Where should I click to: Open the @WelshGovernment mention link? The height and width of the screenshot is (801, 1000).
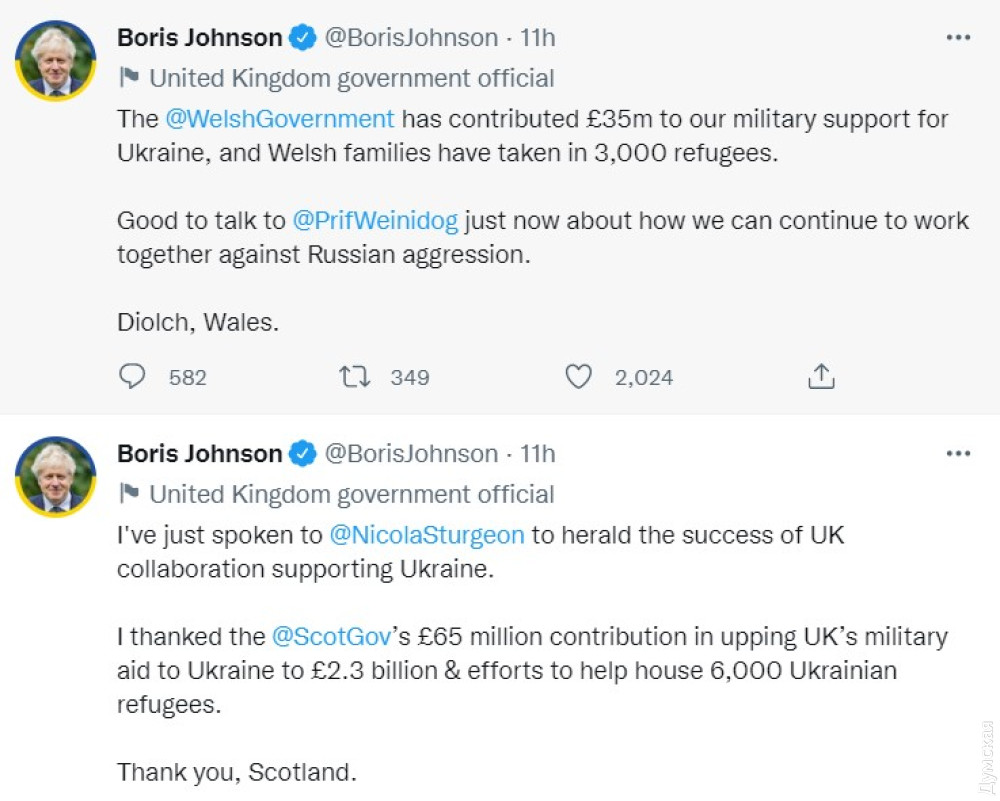coord(280,119)
